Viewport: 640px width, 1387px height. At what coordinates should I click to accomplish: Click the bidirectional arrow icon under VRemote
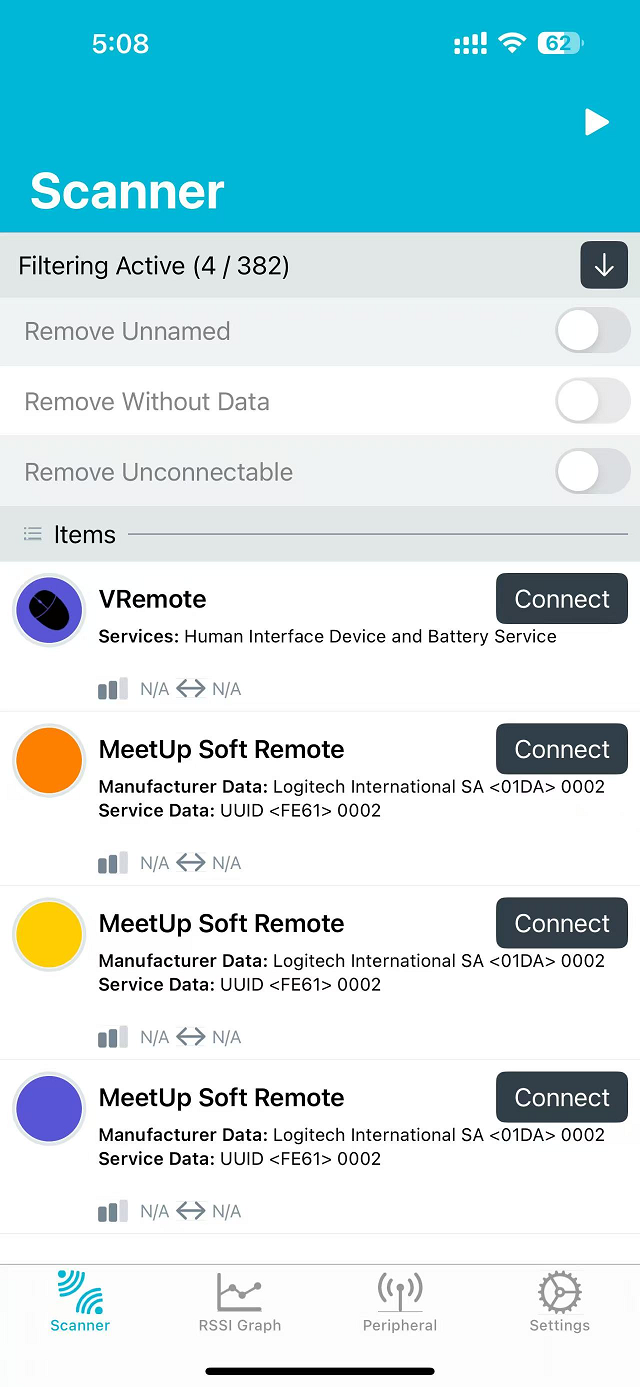191,689
